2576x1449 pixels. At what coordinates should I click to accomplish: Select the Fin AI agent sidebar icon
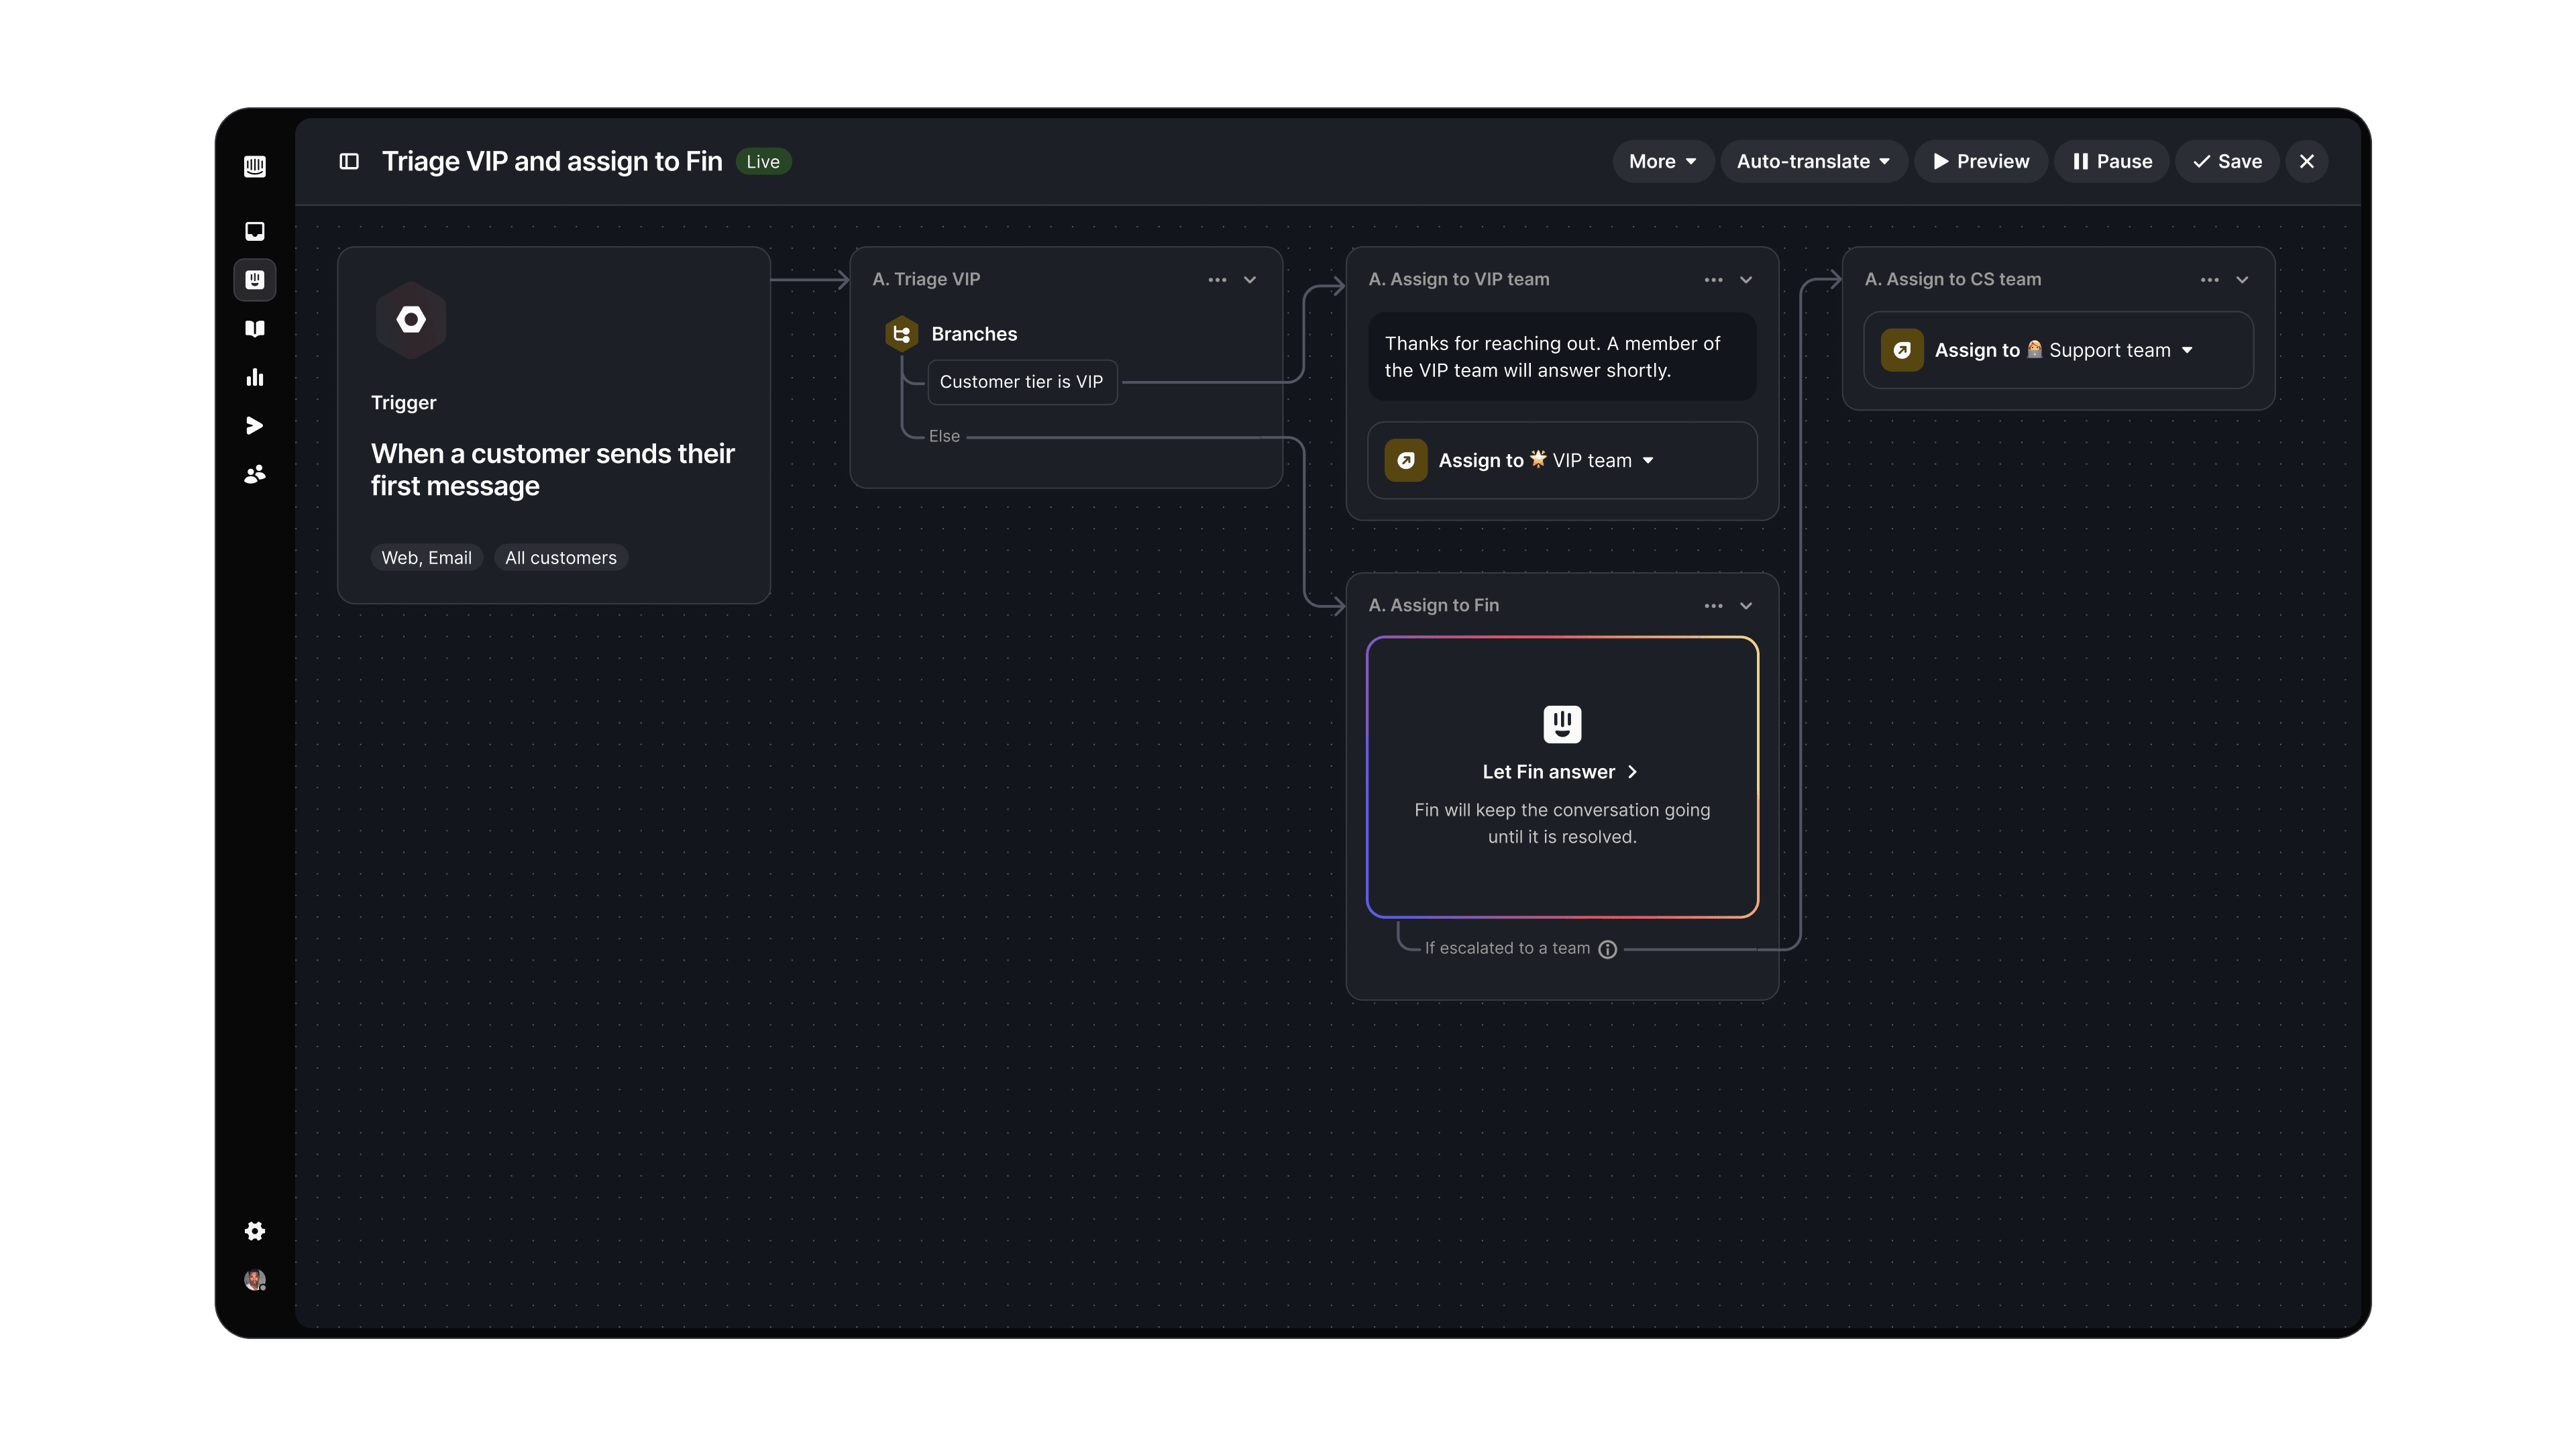255,280
